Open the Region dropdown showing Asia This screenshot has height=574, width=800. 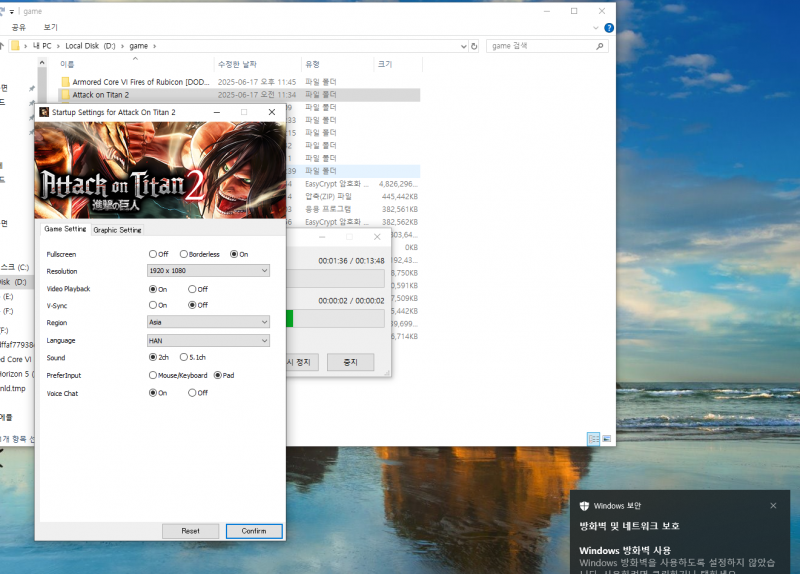(208, 322)
